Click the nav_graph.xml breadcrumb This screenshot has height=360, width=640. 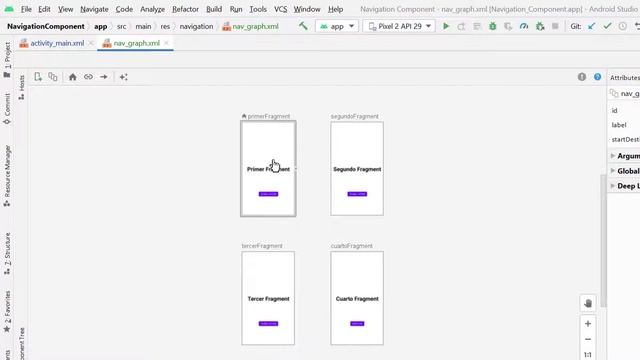pyautogui.click(x=251, y=26)
